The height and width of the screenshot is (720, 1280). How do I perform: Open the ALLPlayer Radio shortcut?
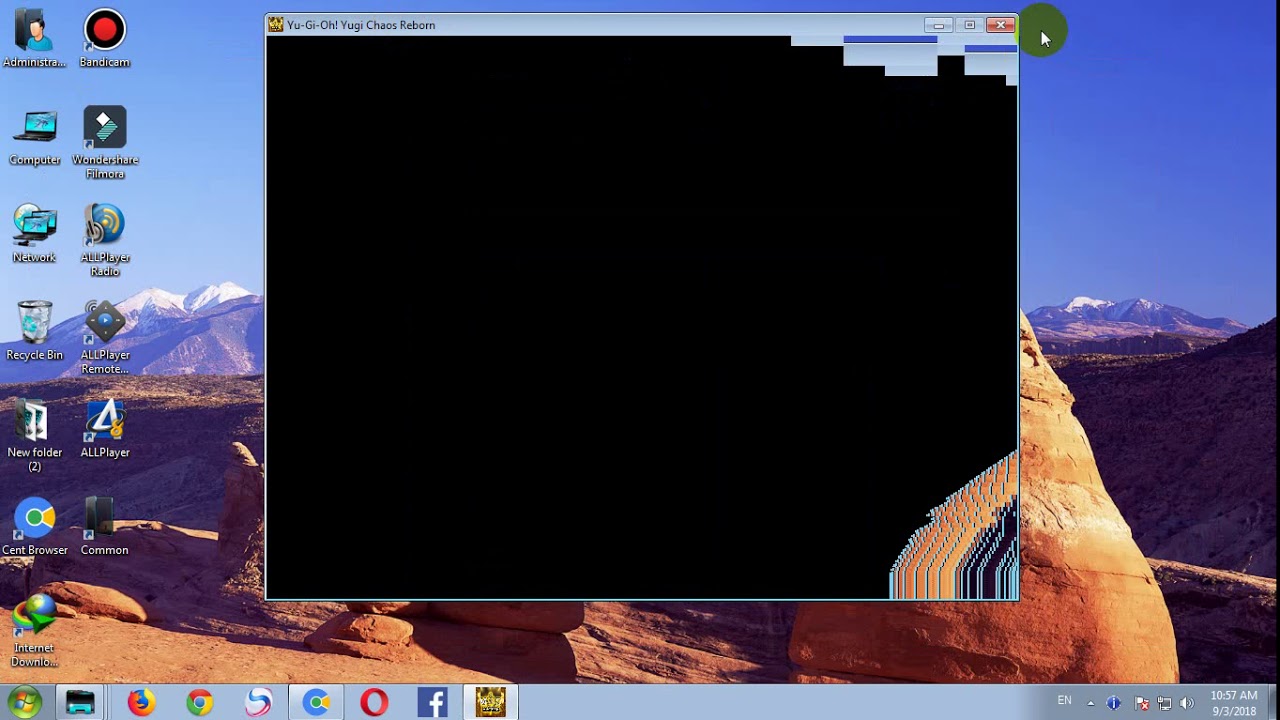coord(105,241)
